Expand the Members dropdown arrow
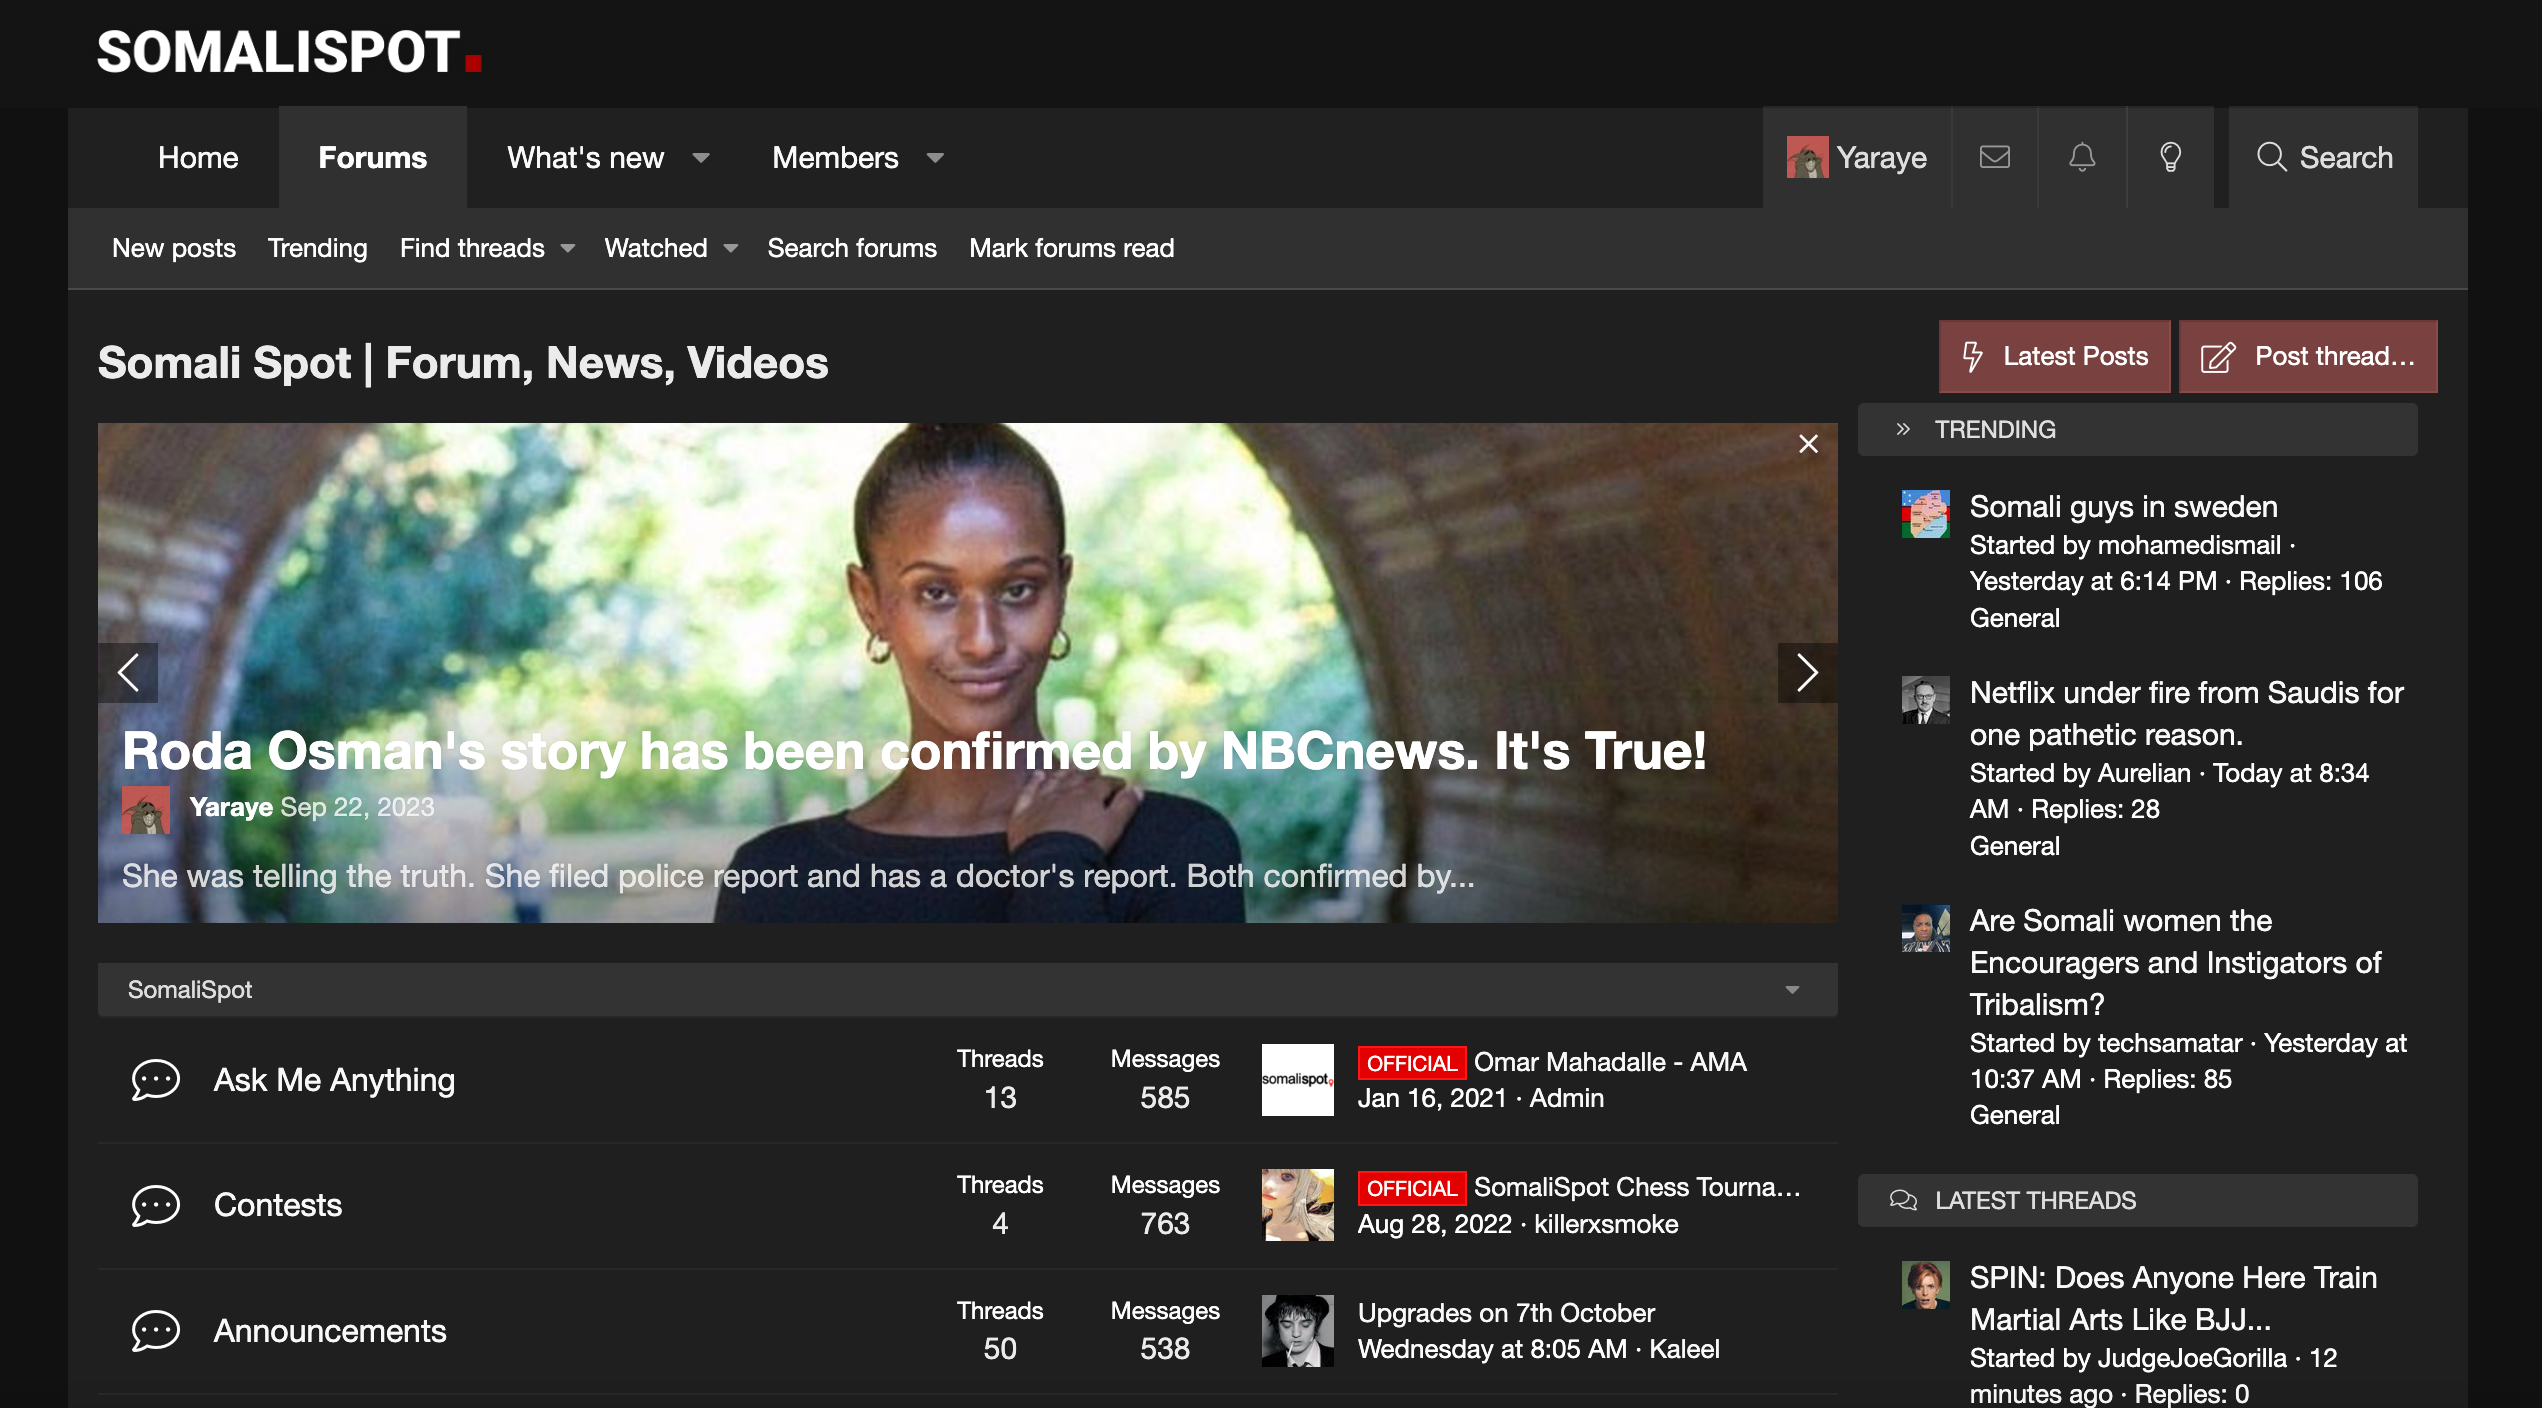2542x1408 pixels. (x=935, y=158)
